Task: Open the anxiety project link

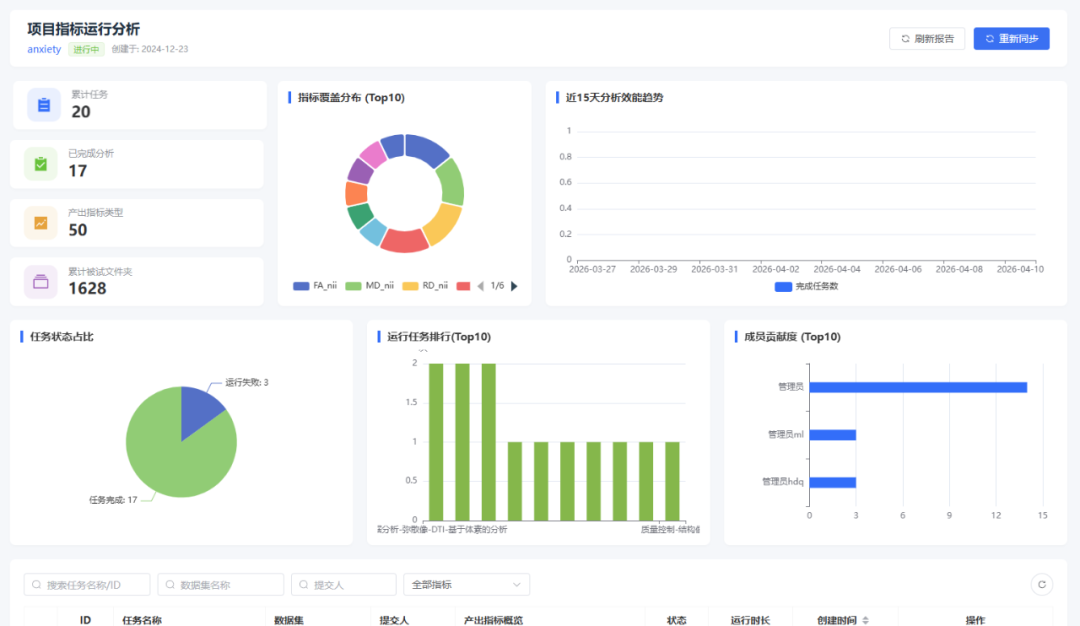Action: coord(44,49)
